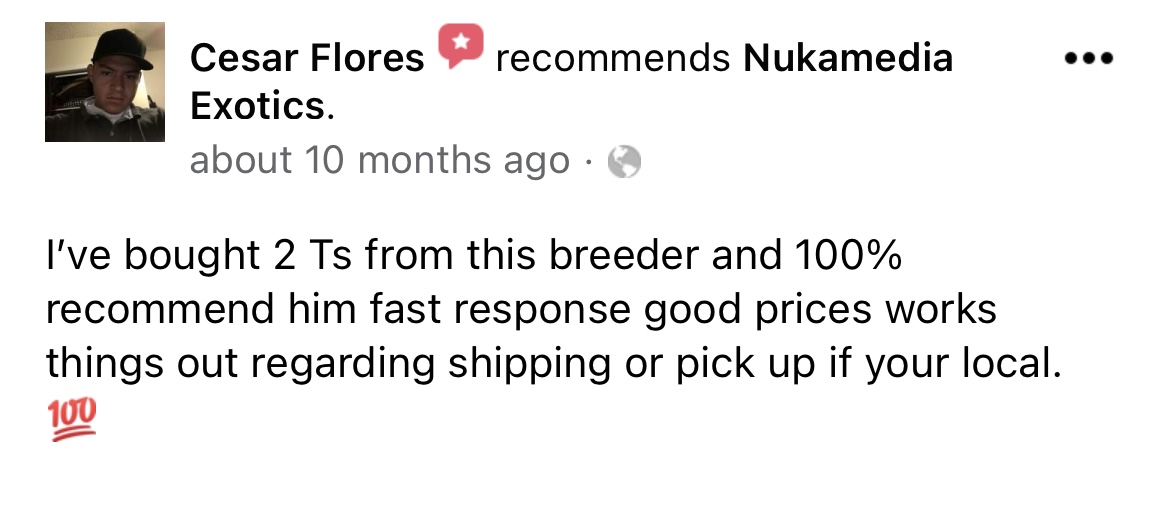Click the review line starting "I've bought 2 Ts"

point(474,255)
